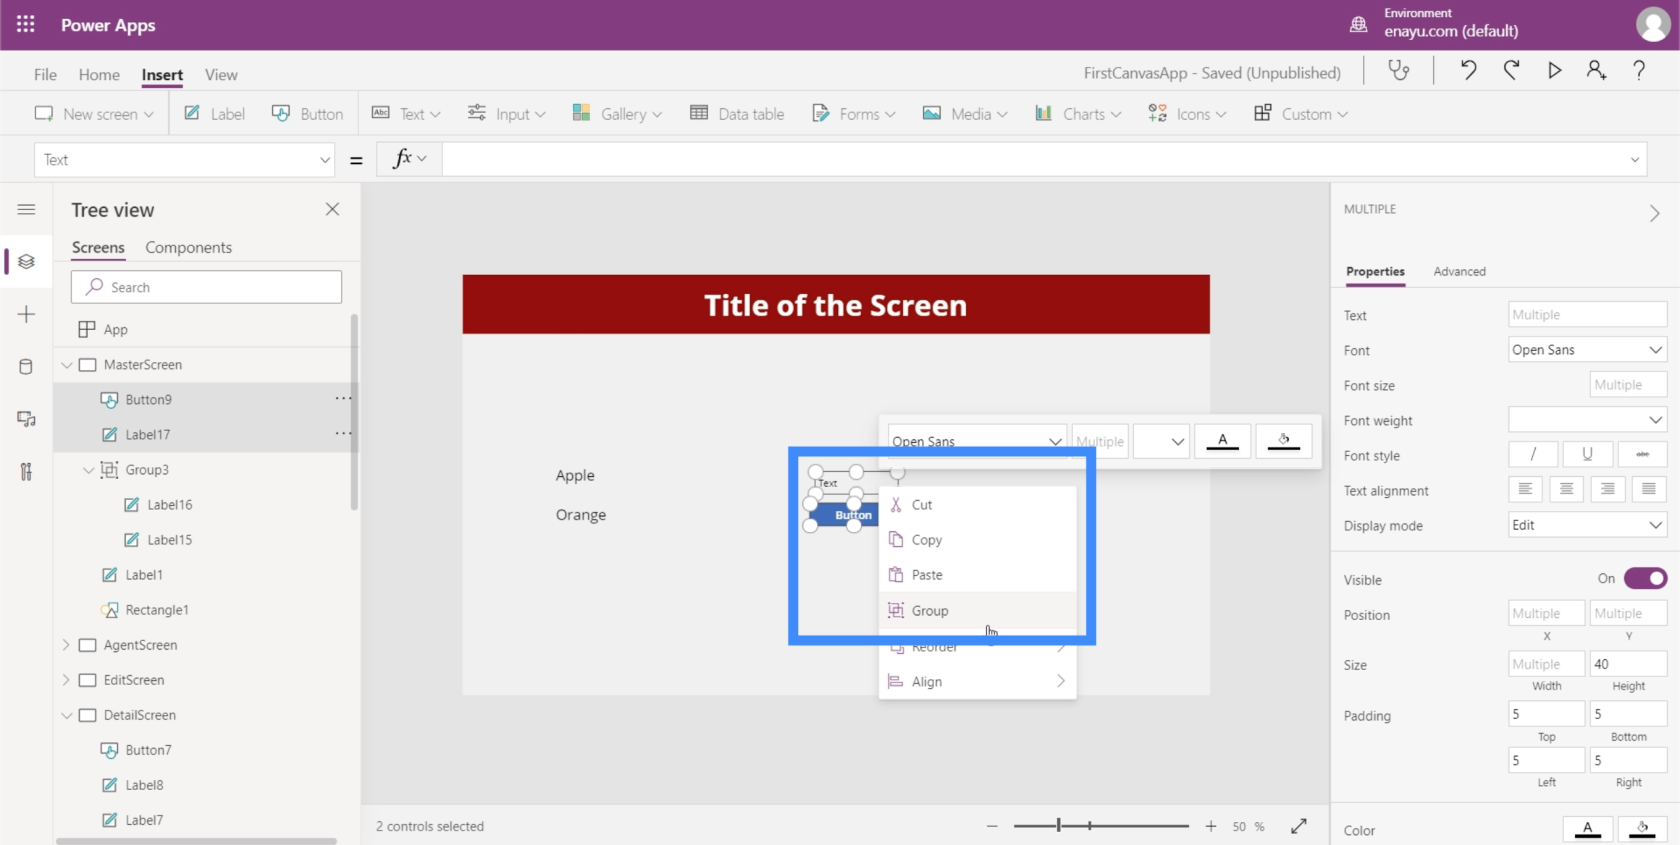Open the font color swatch in Properties
The width and height of the screenshot is (1680, 845).
[x=1587, y=829]
